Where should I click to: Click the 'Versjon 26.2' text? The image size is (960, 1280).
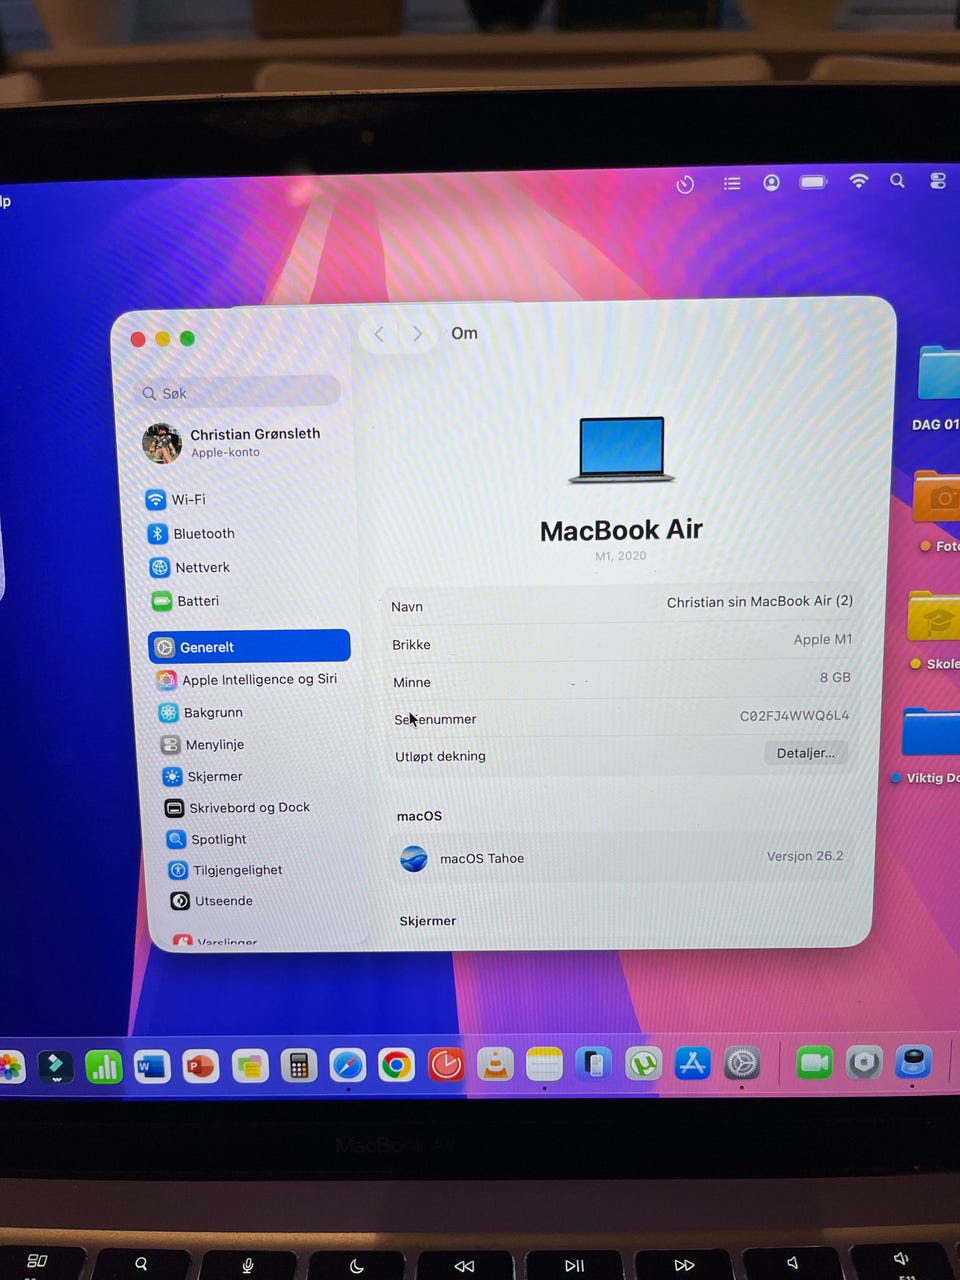pyautogui.click(x=805, y=856)
